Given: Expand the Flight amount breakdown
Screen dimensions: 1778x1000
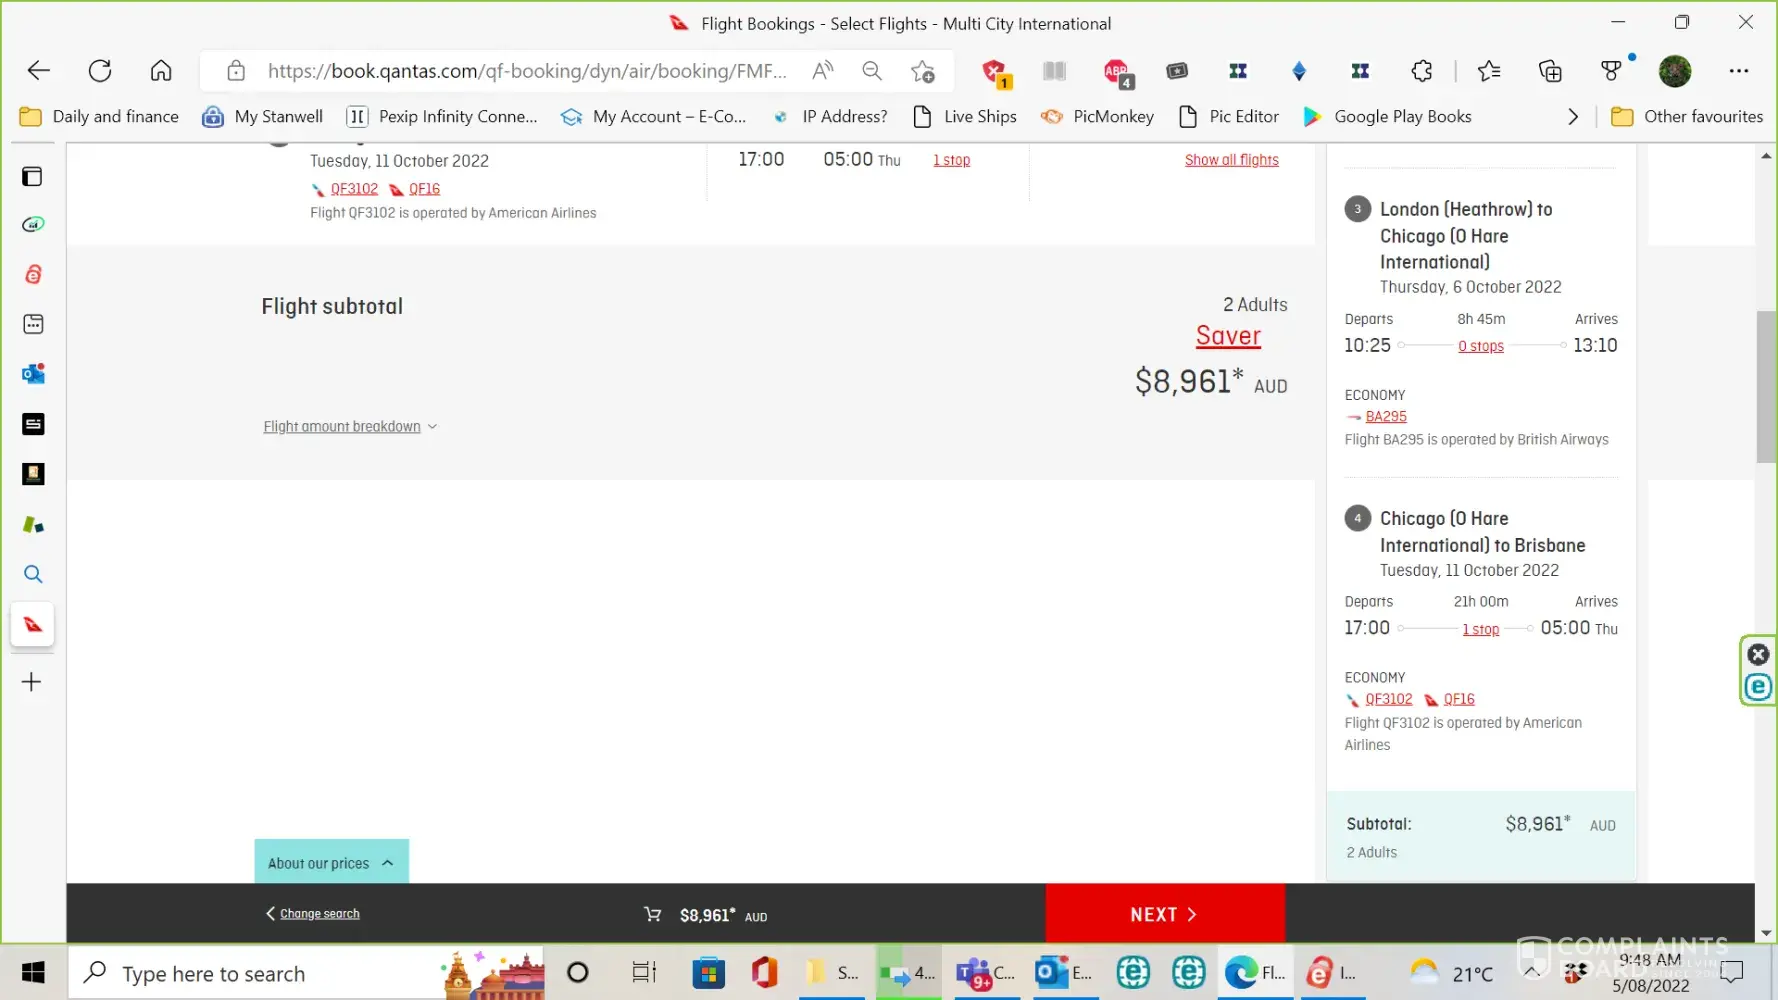Looking at the screenshot, I should 350,427.
